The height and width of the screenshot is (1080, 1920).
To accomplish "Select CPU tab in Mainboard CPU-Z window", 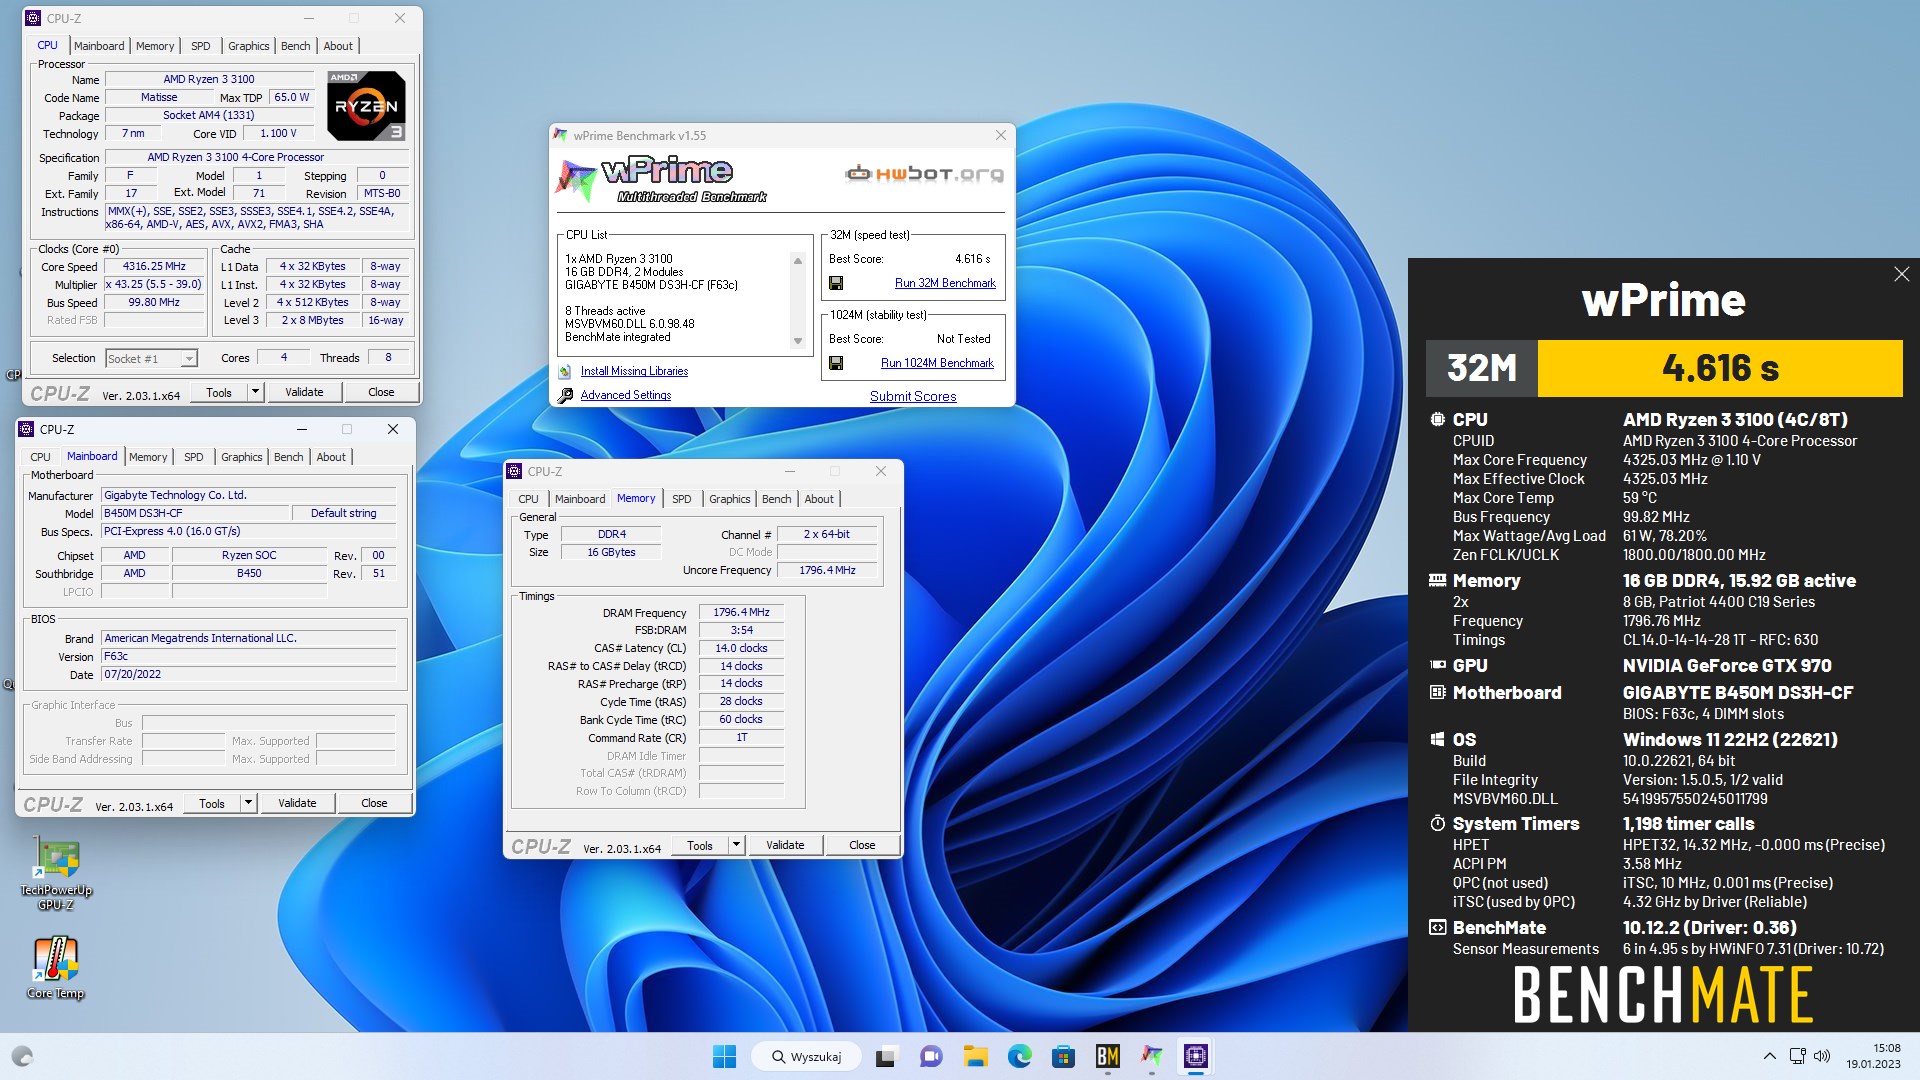I will point(40,457).
